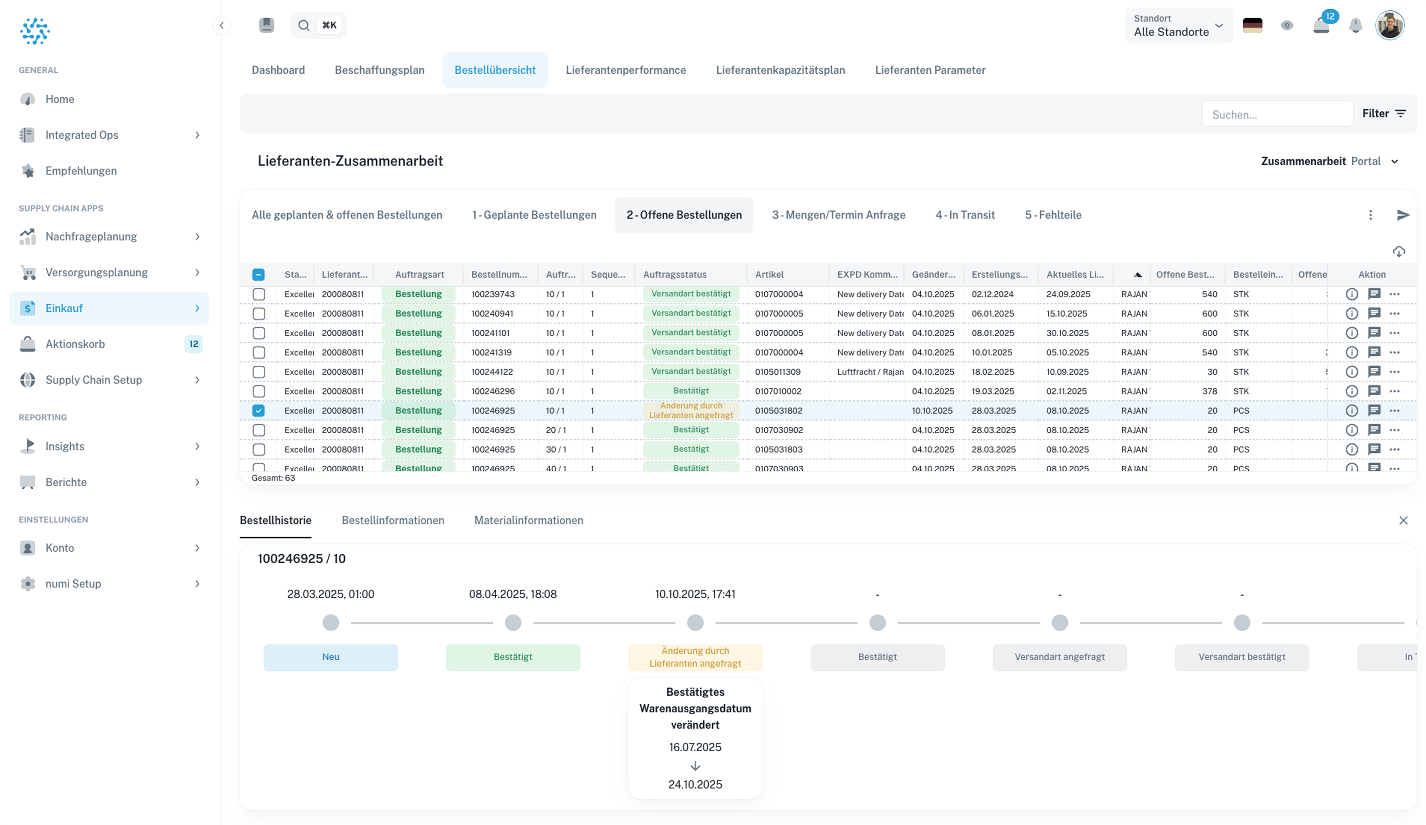Uncheck the selected row for order 100246925
This screenshot has width=1426, height=825.
(258, 410)
